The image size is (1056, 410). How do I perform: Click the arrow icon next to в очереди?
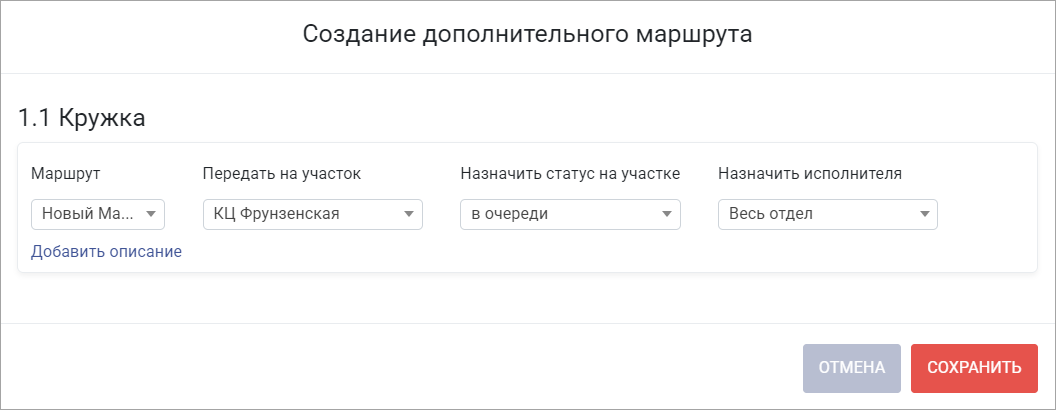click(x=666, y=214)
